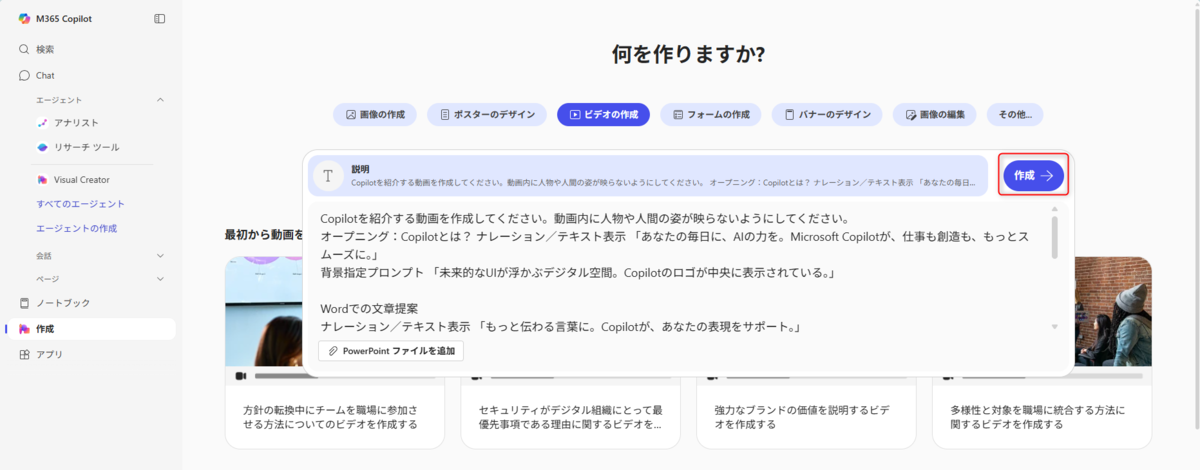
Task: Click the ノートブック icon
Action: point(24,303)
